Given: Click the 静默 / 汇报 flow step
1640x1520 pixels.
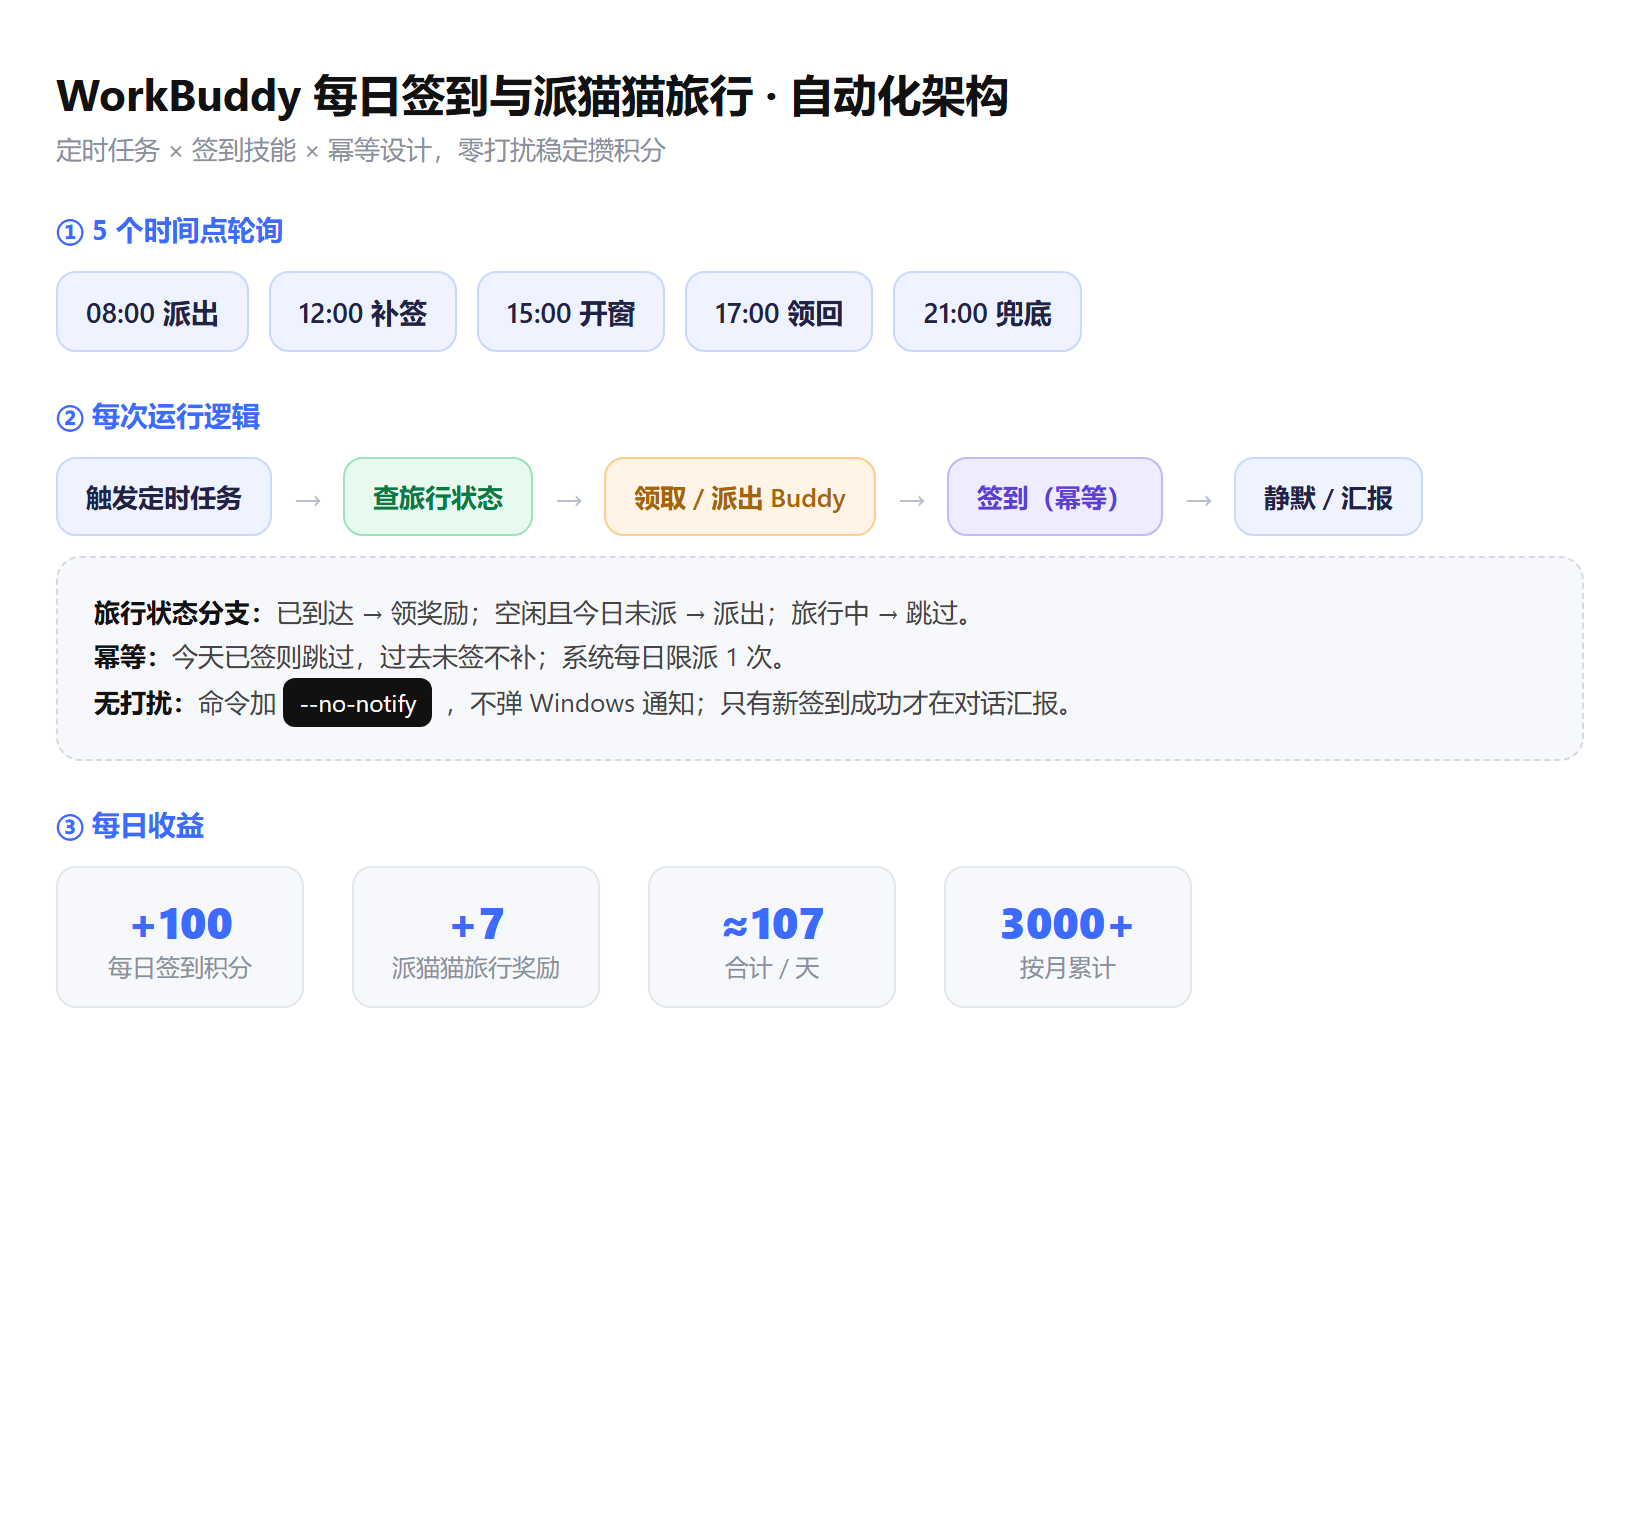Looking at the screenshot, I should tap(1328, 497).
